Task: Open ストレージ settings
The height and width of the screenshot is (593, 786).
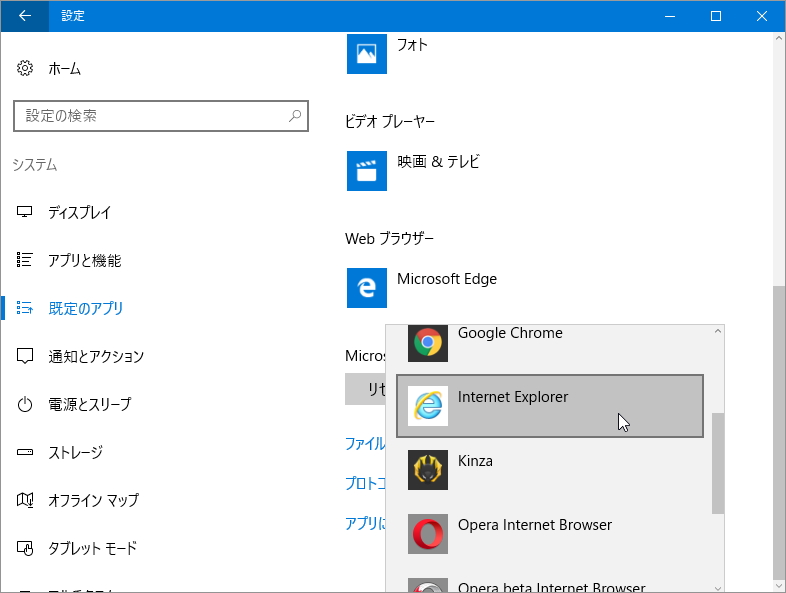Action: [x=76, y=452]
